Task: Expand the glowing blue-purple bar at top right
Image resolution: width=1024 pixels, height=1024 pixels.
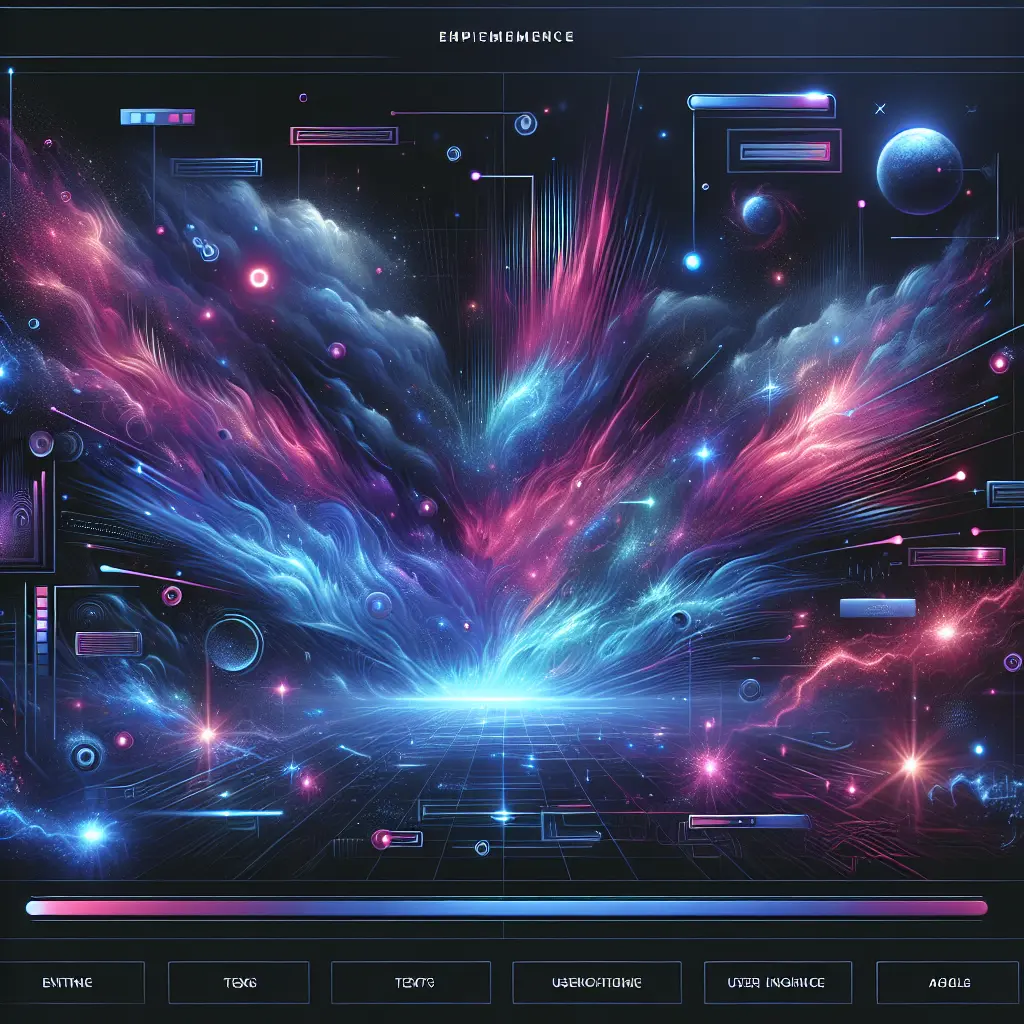Action: (x=760, y=101)
